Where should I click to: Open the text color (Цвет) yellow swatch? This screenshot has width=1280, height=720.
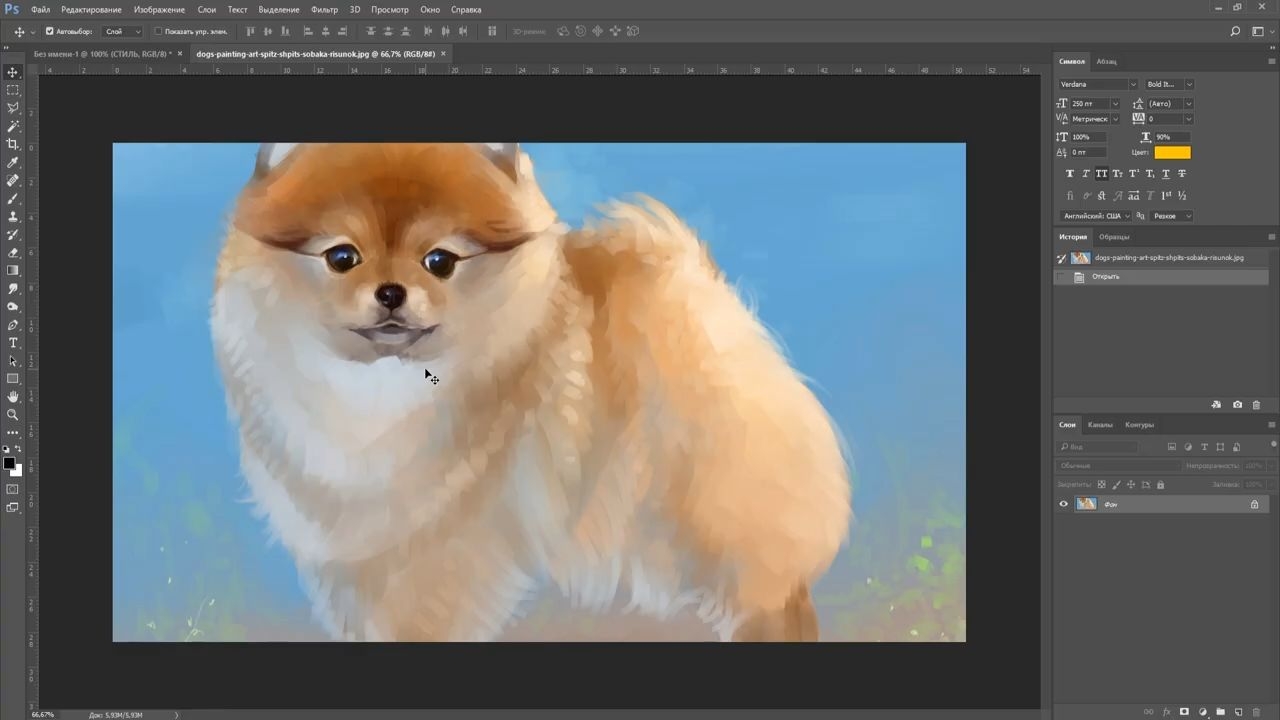click(1173, 153)
